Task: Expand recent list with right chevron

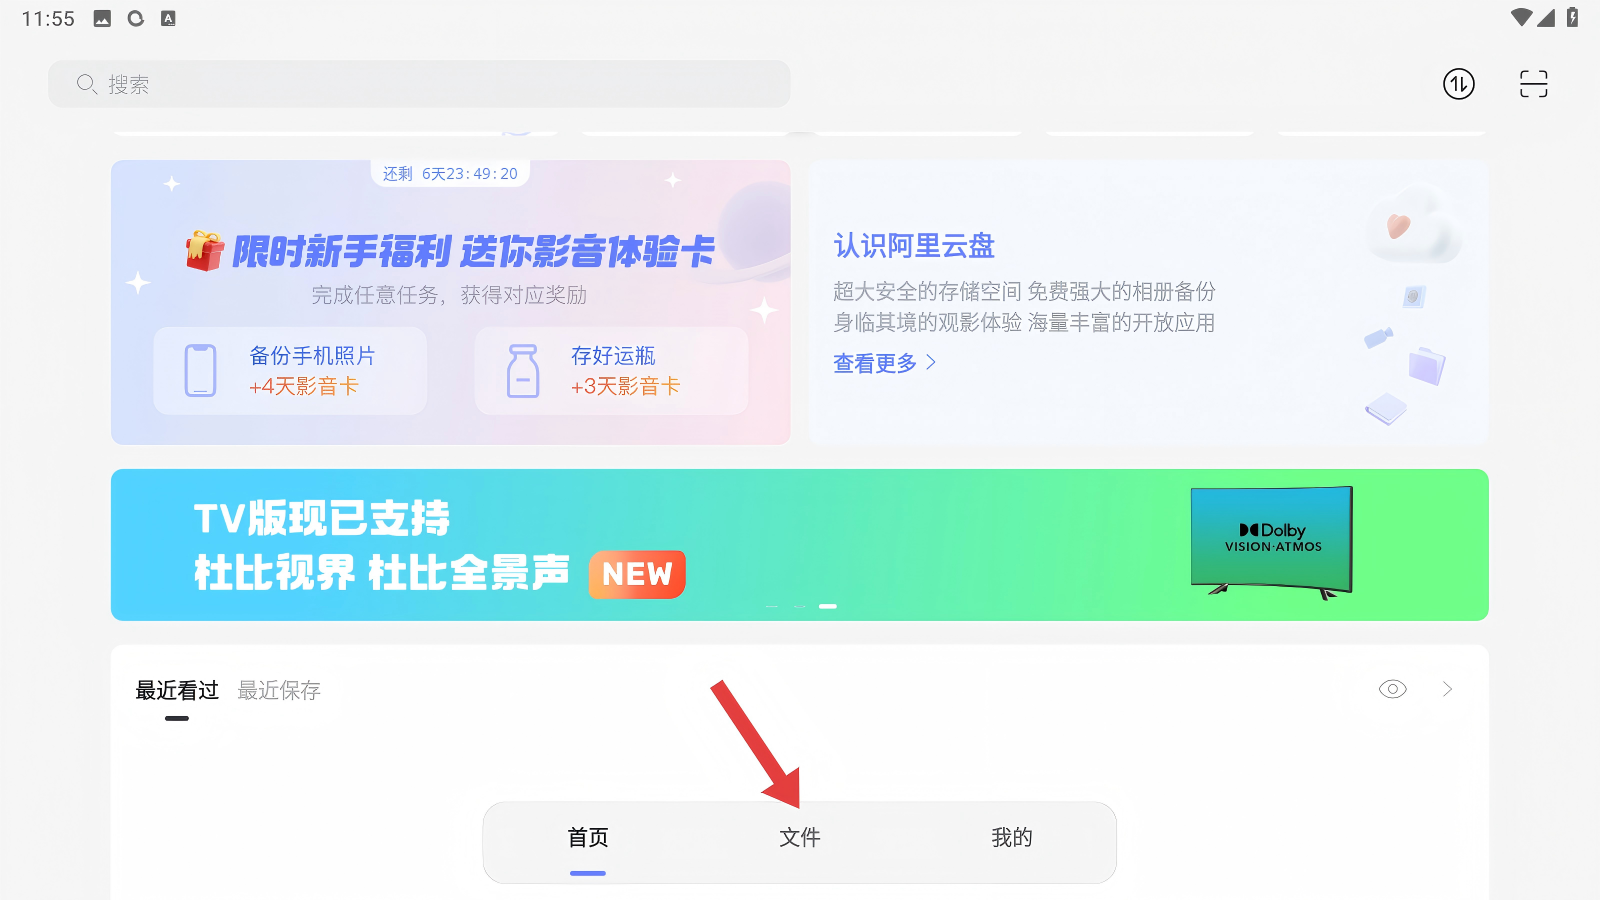Action: click(1447, 689)
